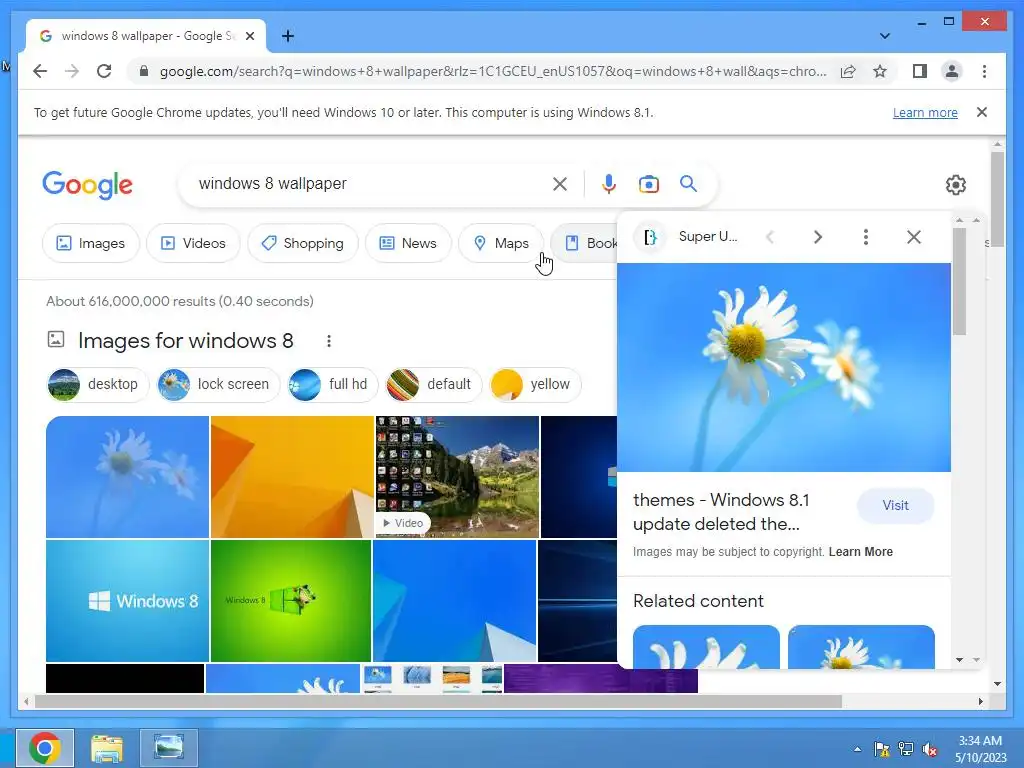Select the Videos filter chip
1024x768 pixels.
(x=193, y=243)
